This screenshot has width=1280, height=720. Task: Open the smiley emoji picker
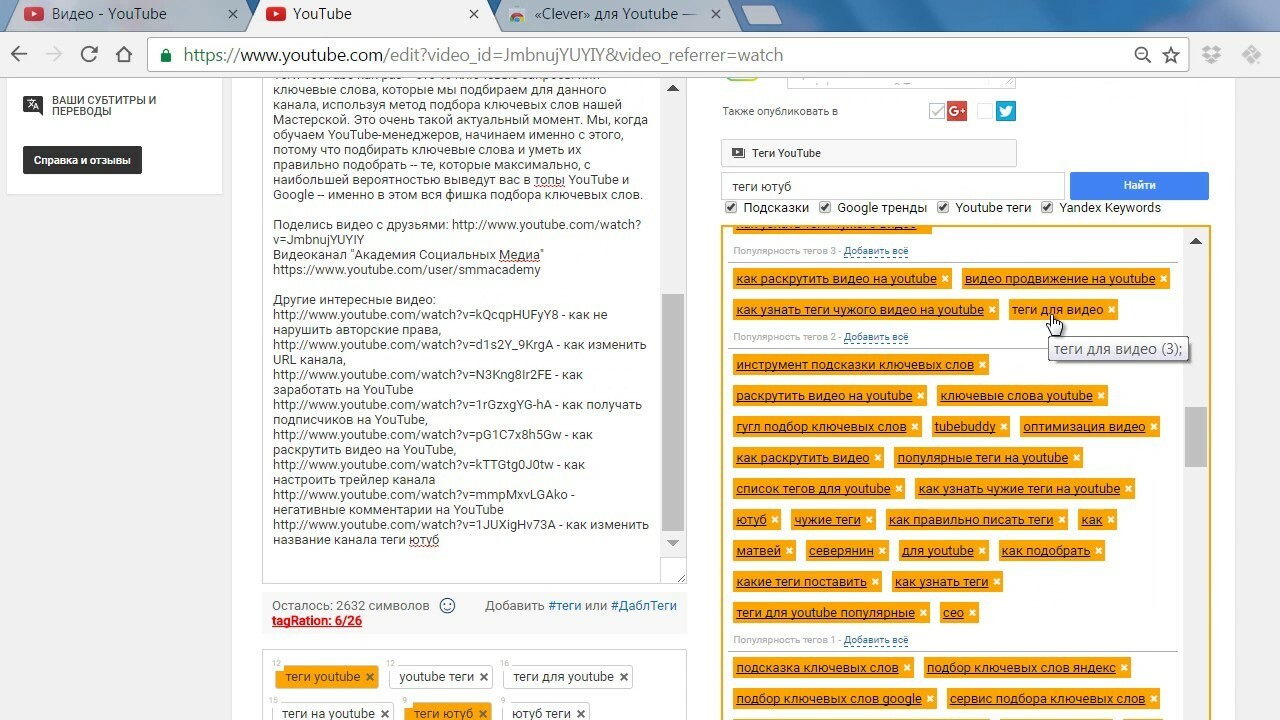[x=448, y=605]
